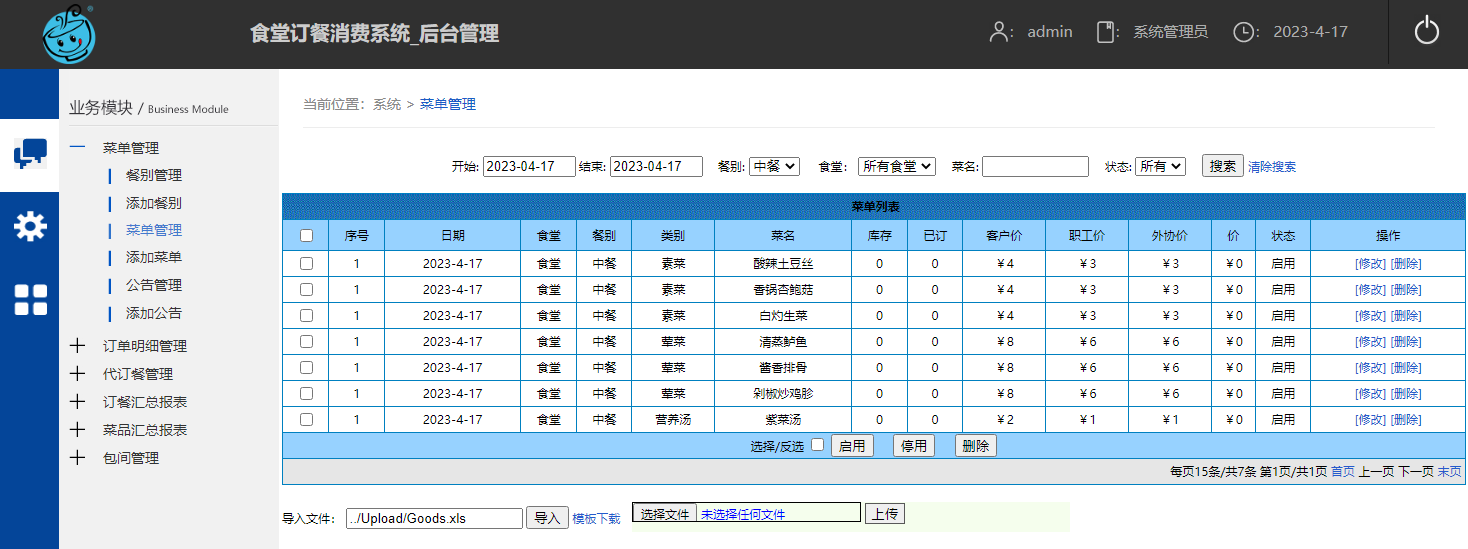The height and width of the screenshot is (549, 1468).
Task: Expand the 菜品汇总报表 plus icon
Action: click(77, 430)
